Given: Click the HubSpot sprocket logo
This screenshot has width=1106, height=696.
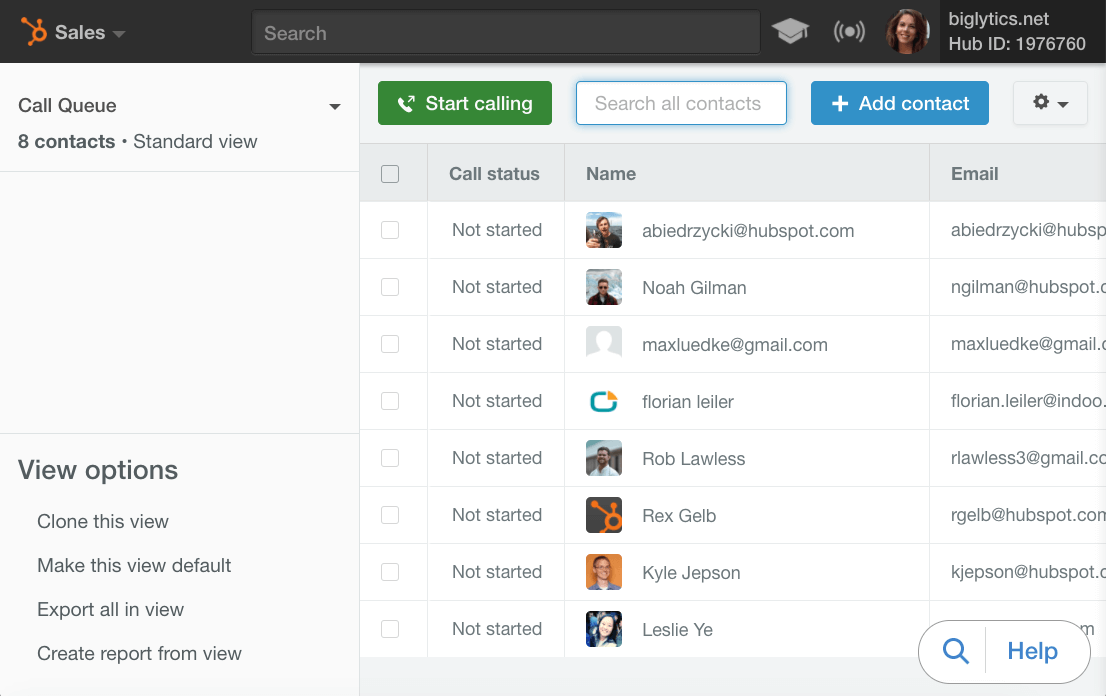Looking at the screenshot, I should coord(34,32).
